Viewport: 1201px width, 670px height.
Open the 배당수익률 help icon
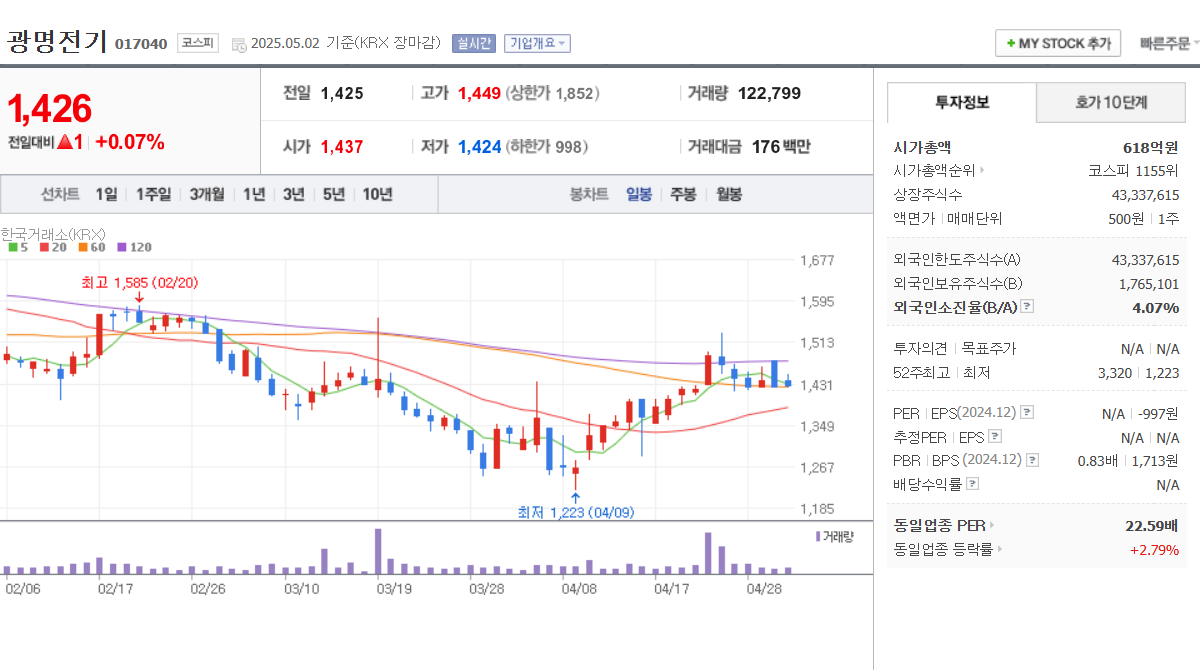point(972,481)
